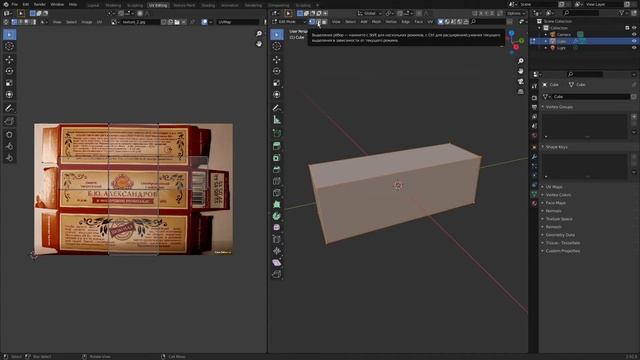Select the Rotate tool in the 3D viewport toolbar
Viewport: 640px width, 360px height.
(x=277, y=71)
